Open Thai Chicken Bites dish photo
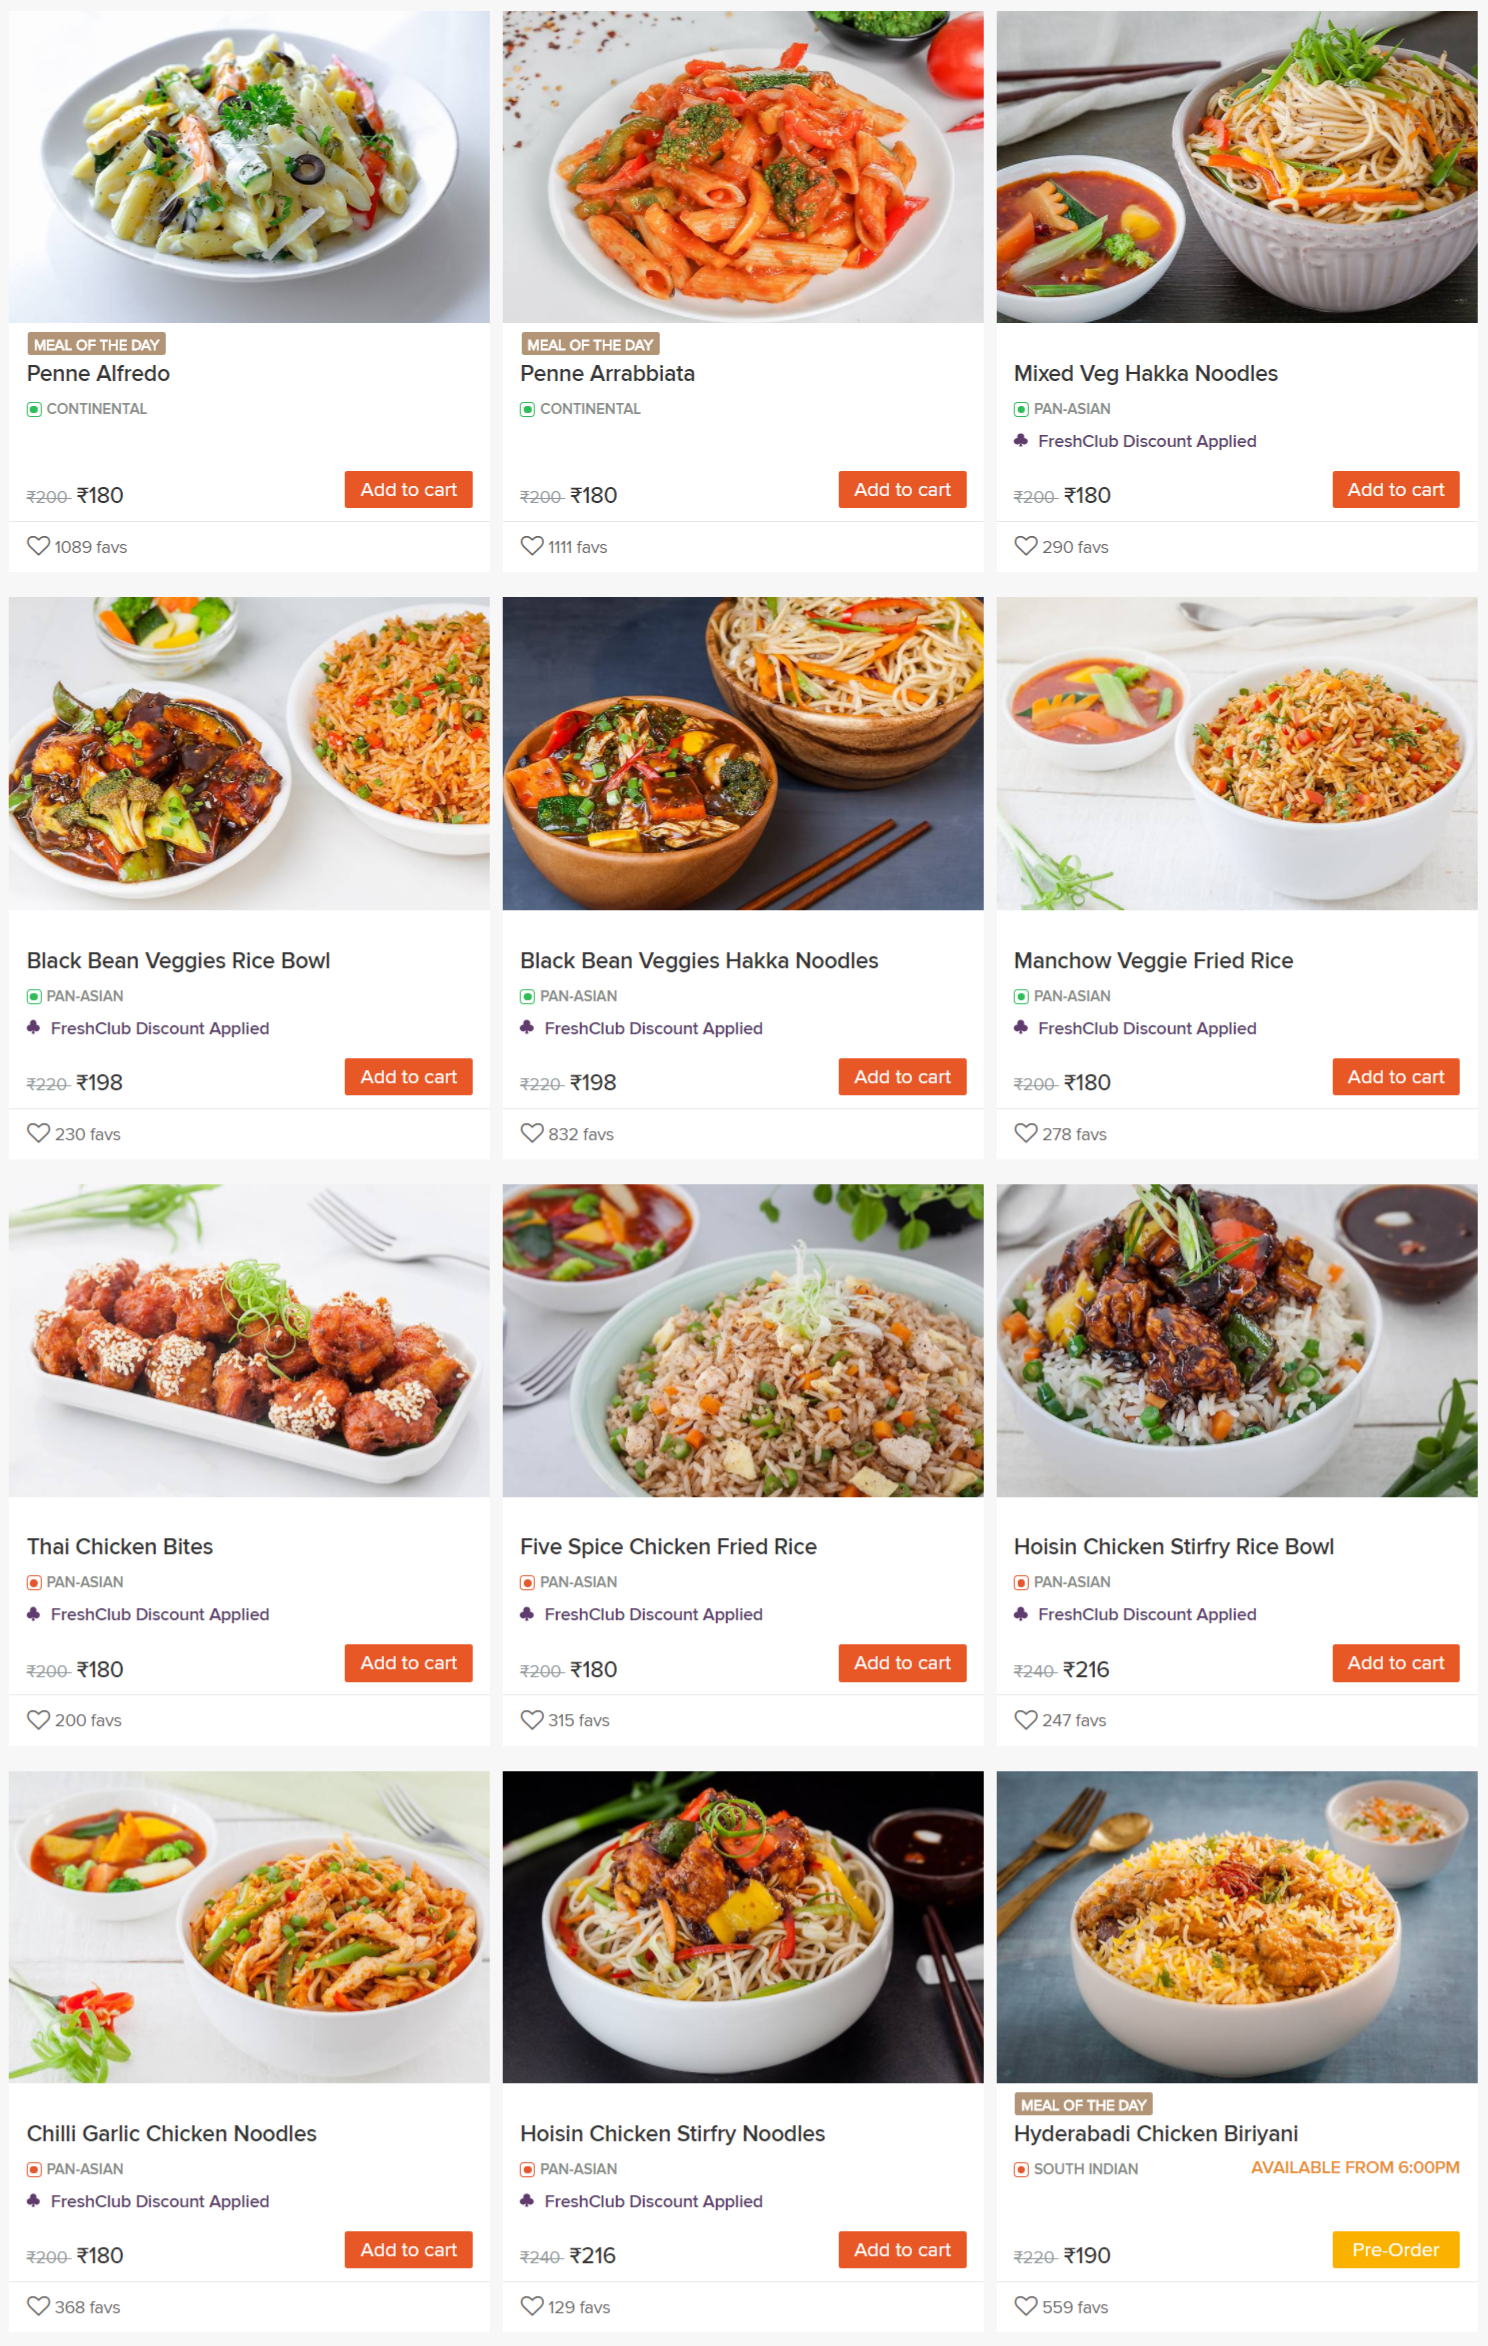The width and height of the screenshot is (1488, 2346). [249, 1340]
